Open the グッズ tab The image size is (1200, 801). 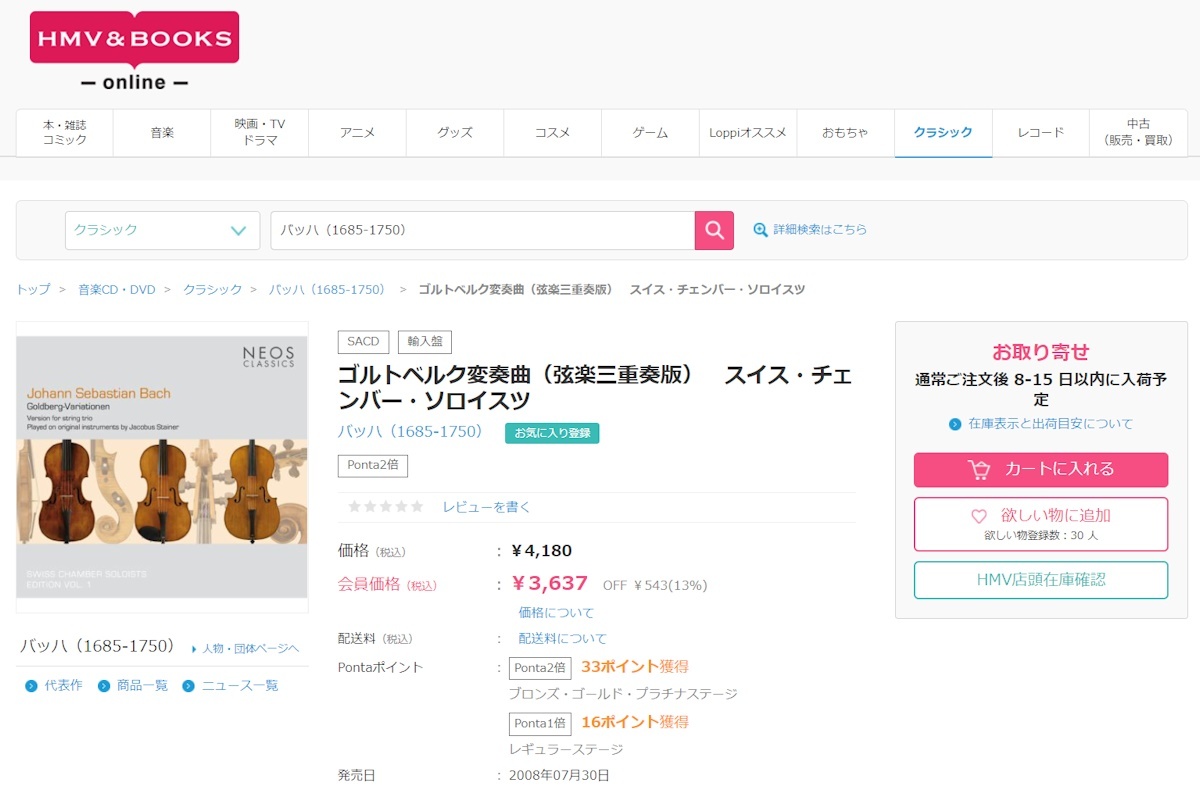click(x=455, y=133)
